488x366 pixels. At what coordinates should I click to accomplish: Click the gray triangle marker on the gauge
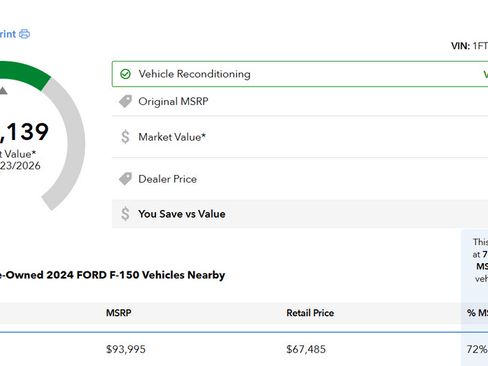pyautogui.click(x=3, y=90)
